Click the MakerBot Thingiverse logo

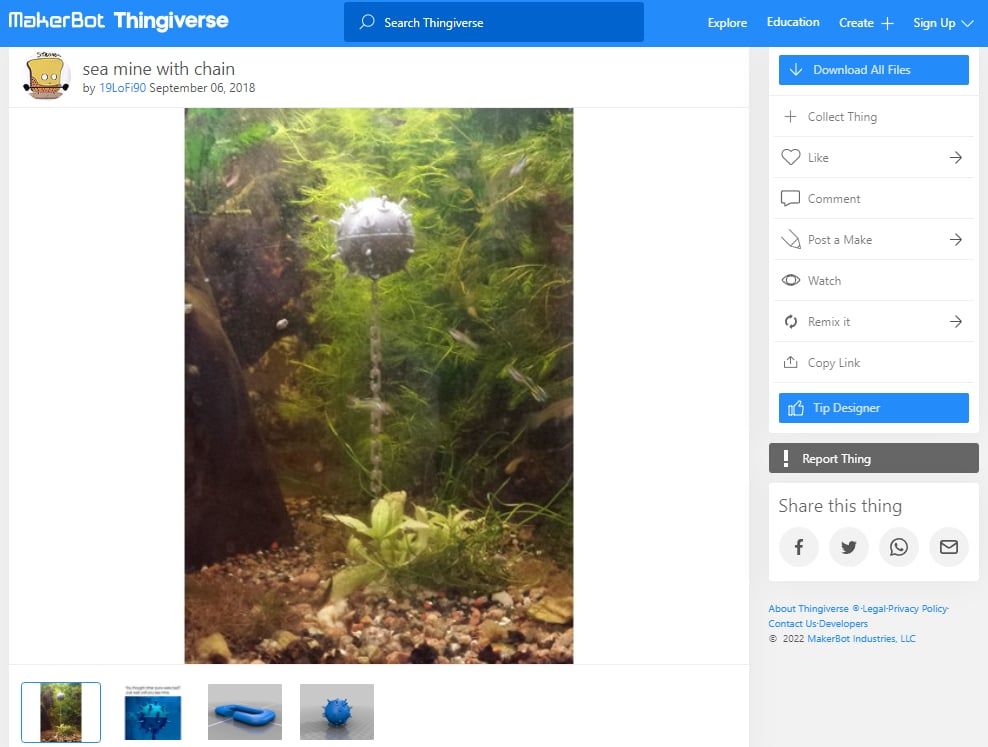(119, 21)
